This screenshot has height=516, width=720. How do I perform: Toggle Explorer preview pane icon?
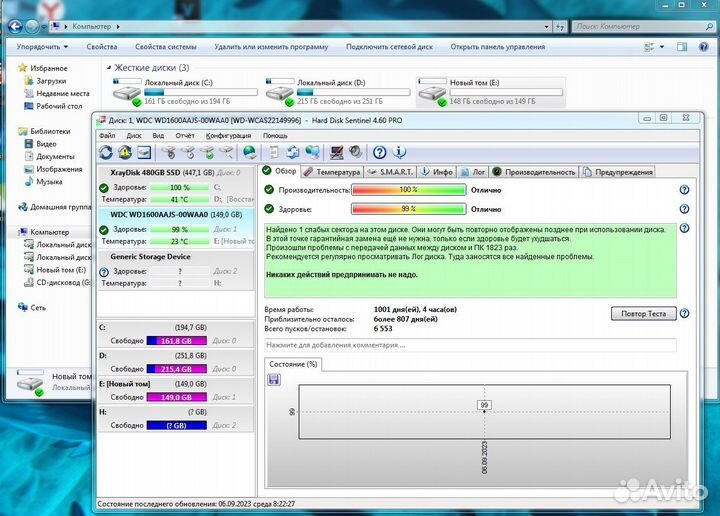tap(682, 47)
